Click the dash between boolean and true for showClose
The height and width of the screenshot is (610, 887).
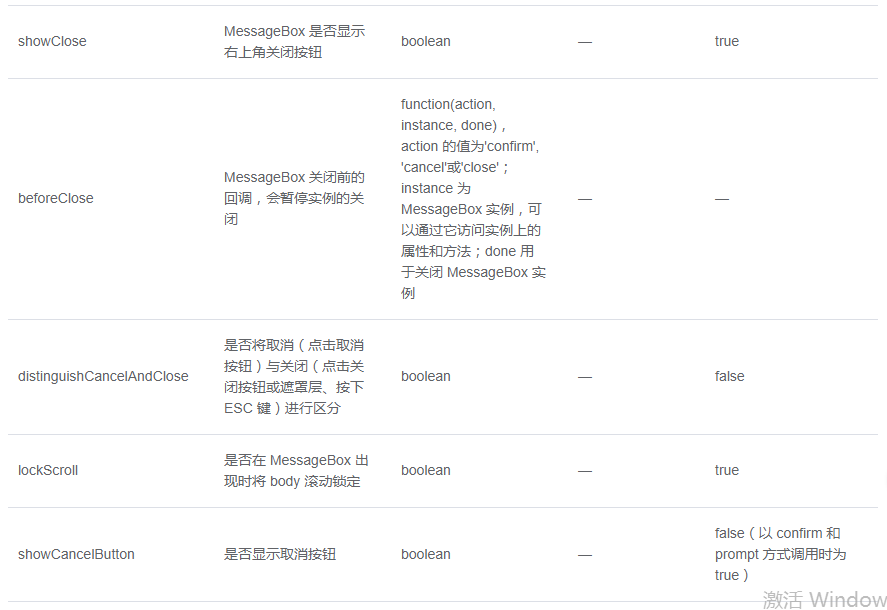click(585, 41)
